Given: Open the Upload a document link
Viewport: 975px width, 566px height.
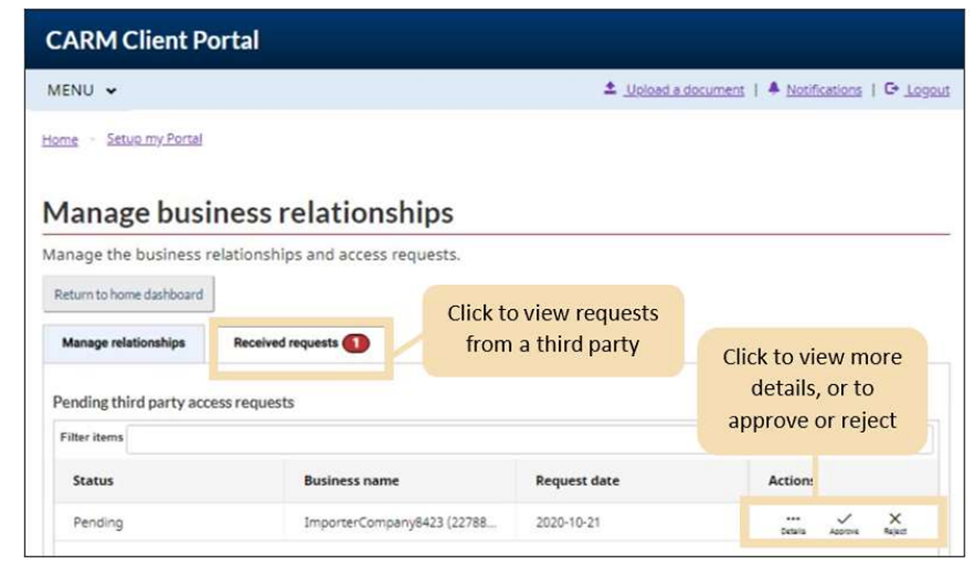Looking at the screenshot, I should [x=685, y=90].
